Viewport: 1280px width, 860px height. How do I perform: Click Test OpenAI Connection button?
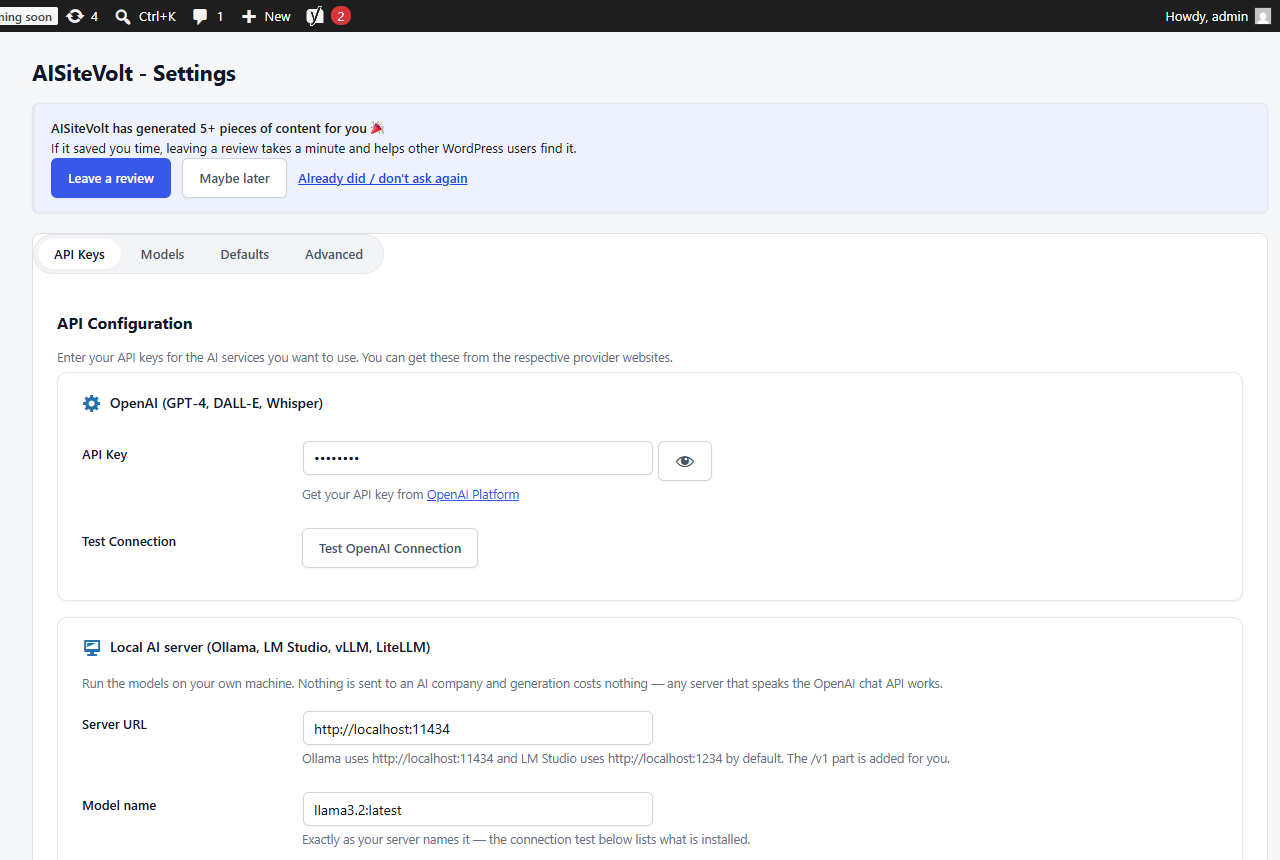click(x=390, y=548)
